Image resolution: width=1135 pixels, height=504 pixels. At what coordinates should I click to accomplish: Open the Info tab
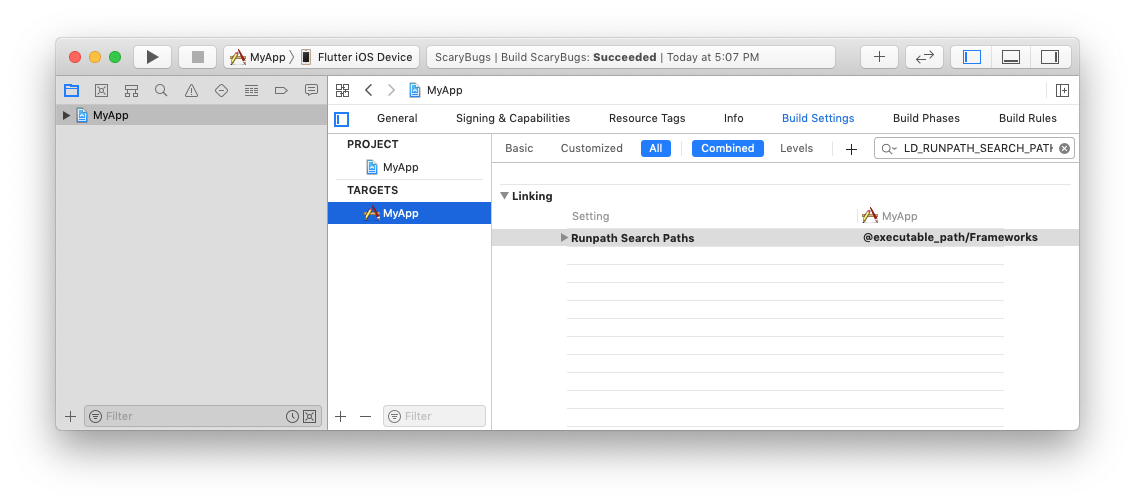click(733, 118)
